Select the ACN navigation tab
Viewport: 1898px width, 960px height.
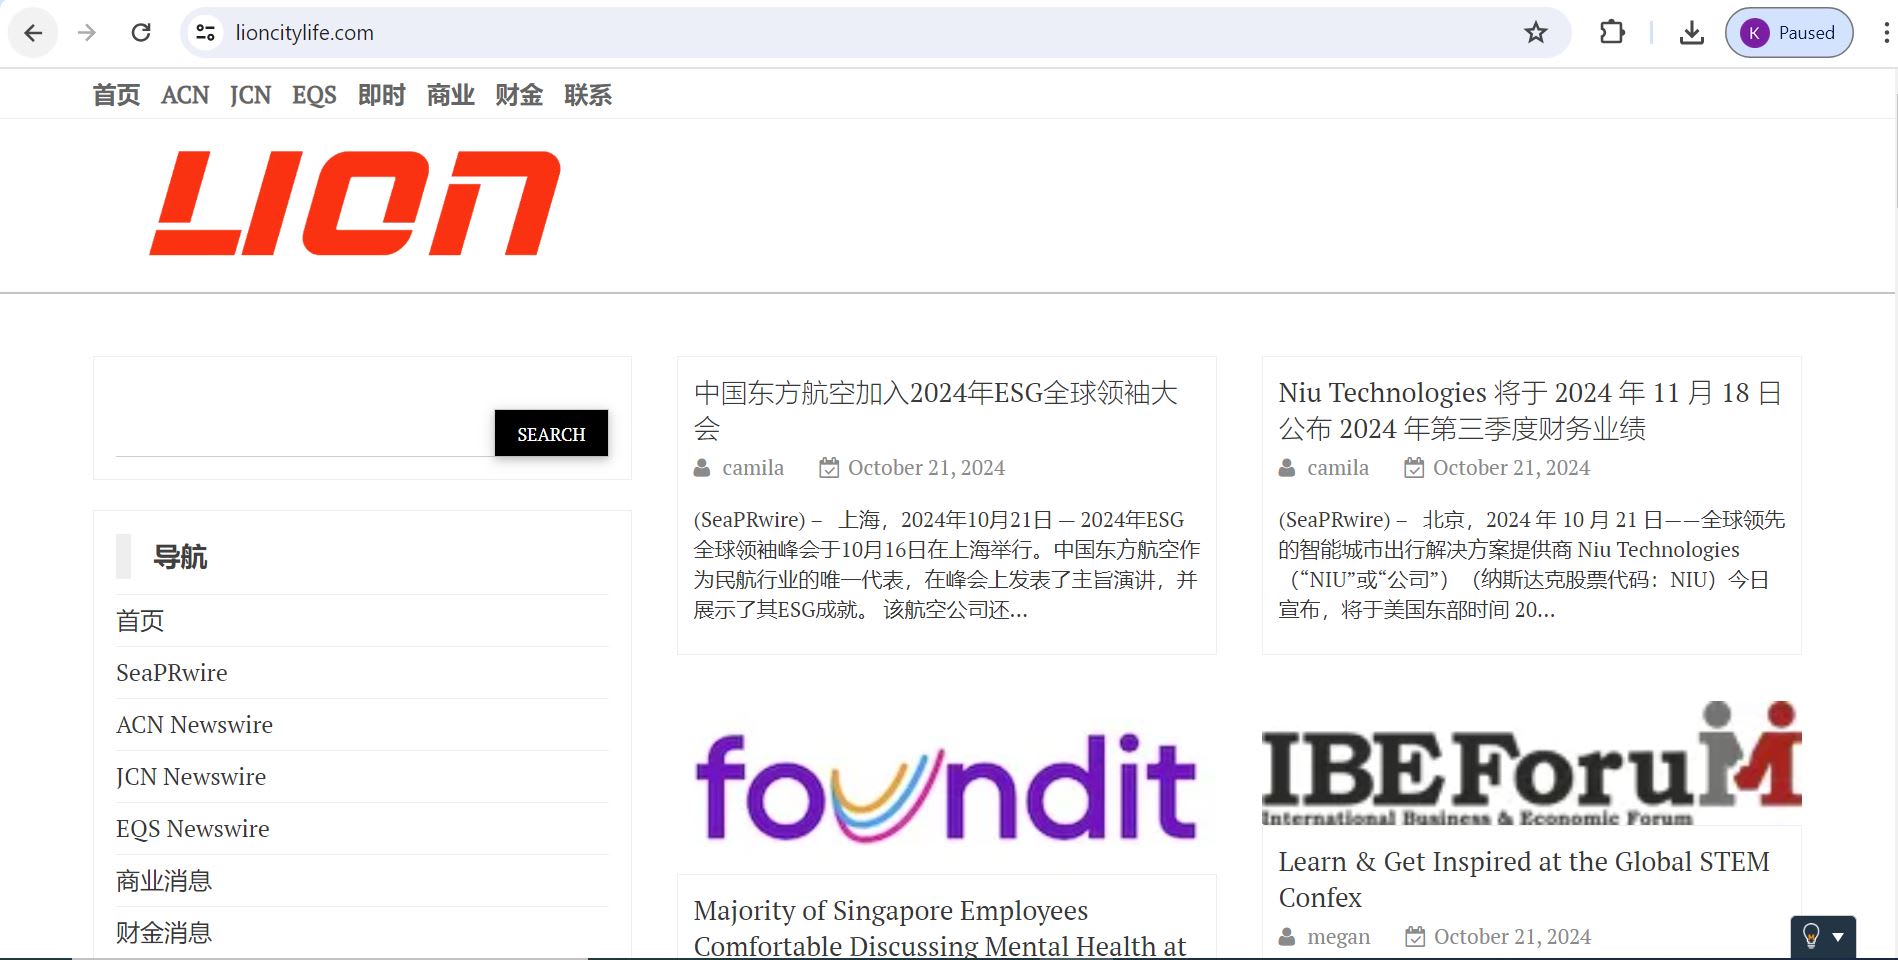184,94
